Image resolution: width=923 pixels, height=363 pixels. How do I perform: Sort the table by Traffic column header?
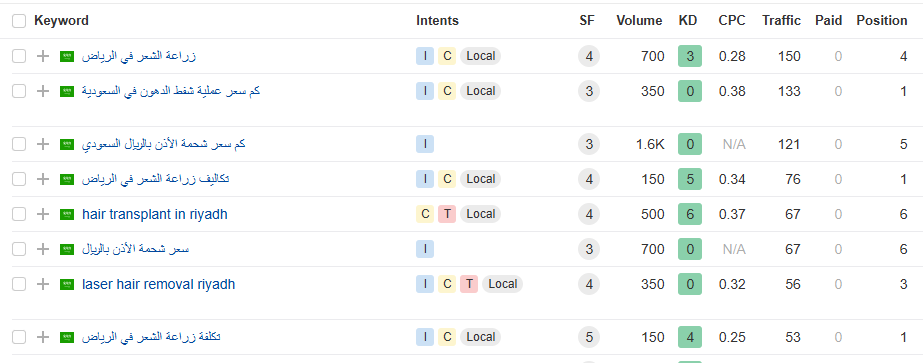tap(781, 21)
